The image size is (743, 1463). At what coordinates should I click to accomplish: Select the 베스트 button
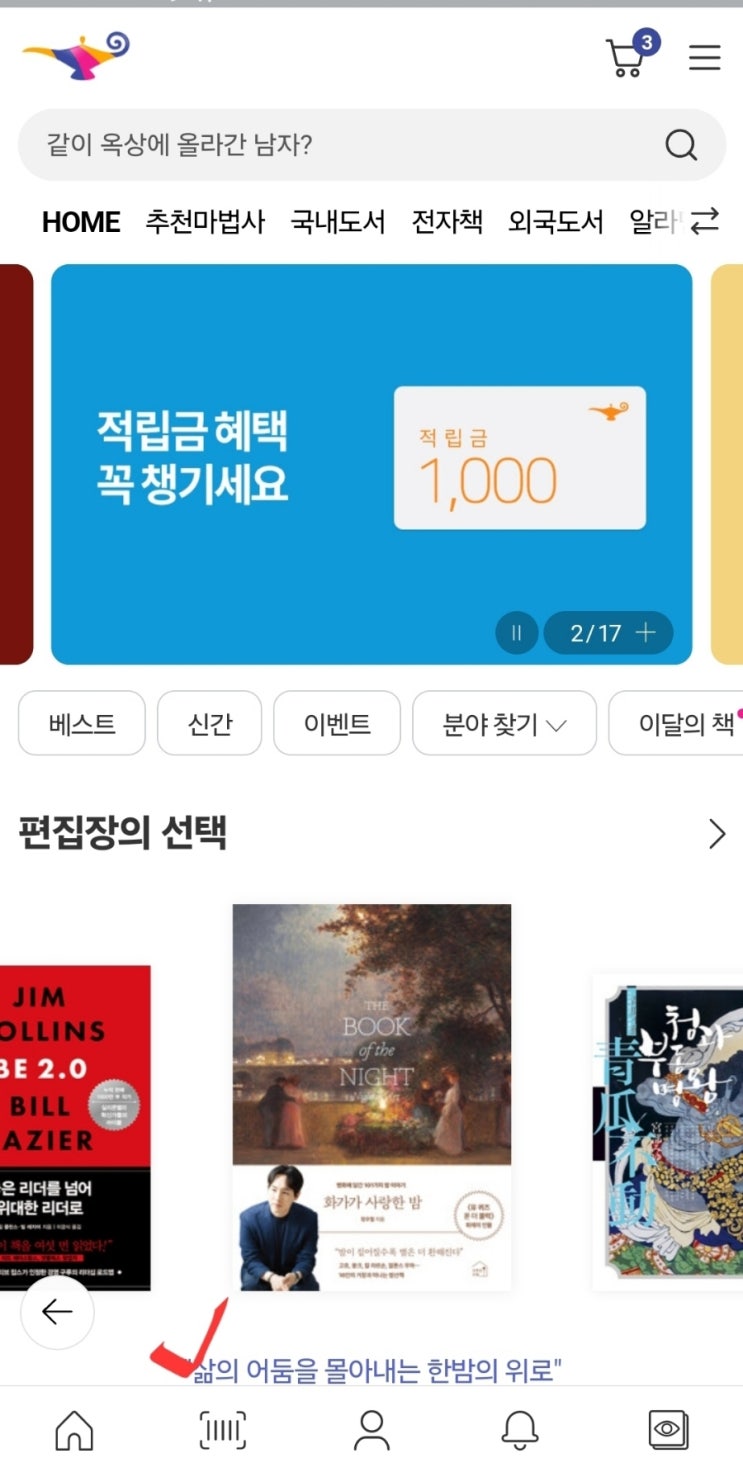pyautogui.click(x=82, y=723)
